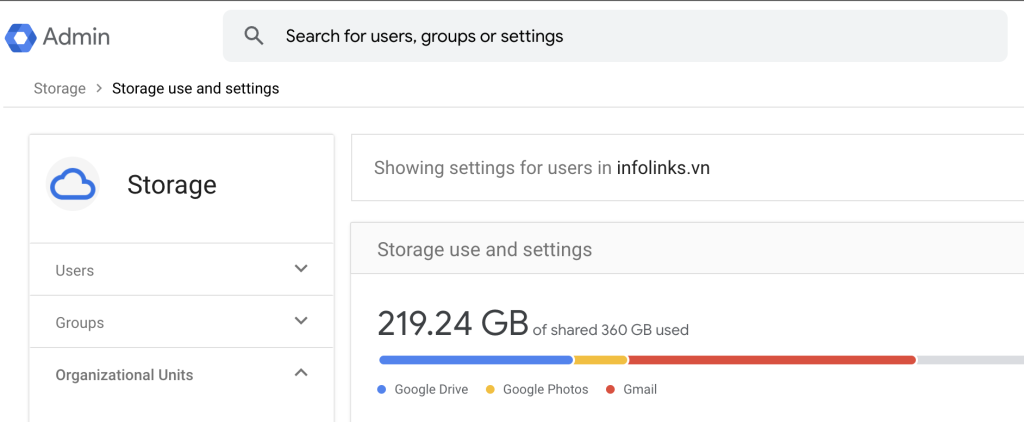This screenshot has width=1024, height=422.
Task: Click the Admin title text
Action: coord(76,37)
